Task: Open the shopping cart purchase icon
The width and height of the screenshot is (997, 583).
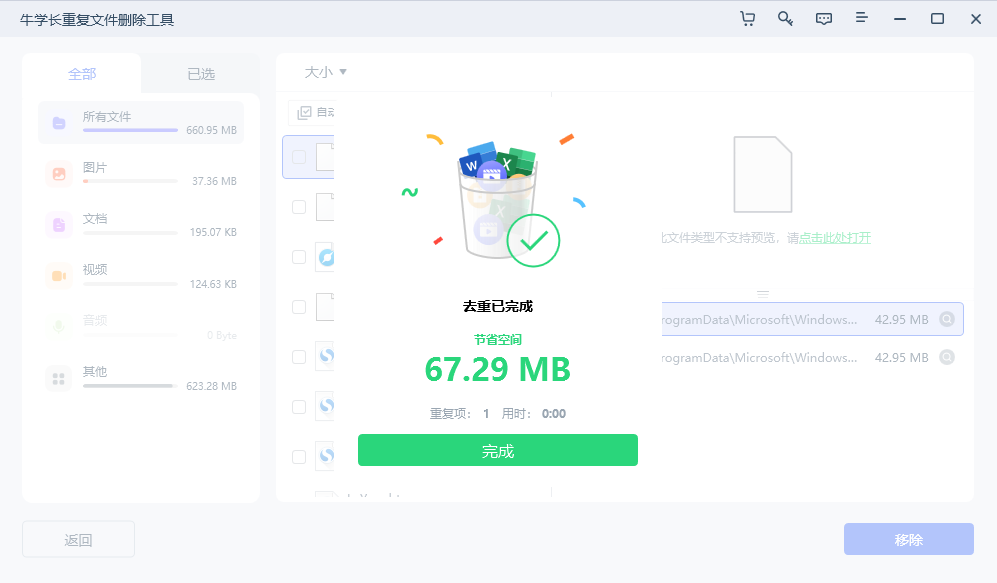Action: point(747,19)
